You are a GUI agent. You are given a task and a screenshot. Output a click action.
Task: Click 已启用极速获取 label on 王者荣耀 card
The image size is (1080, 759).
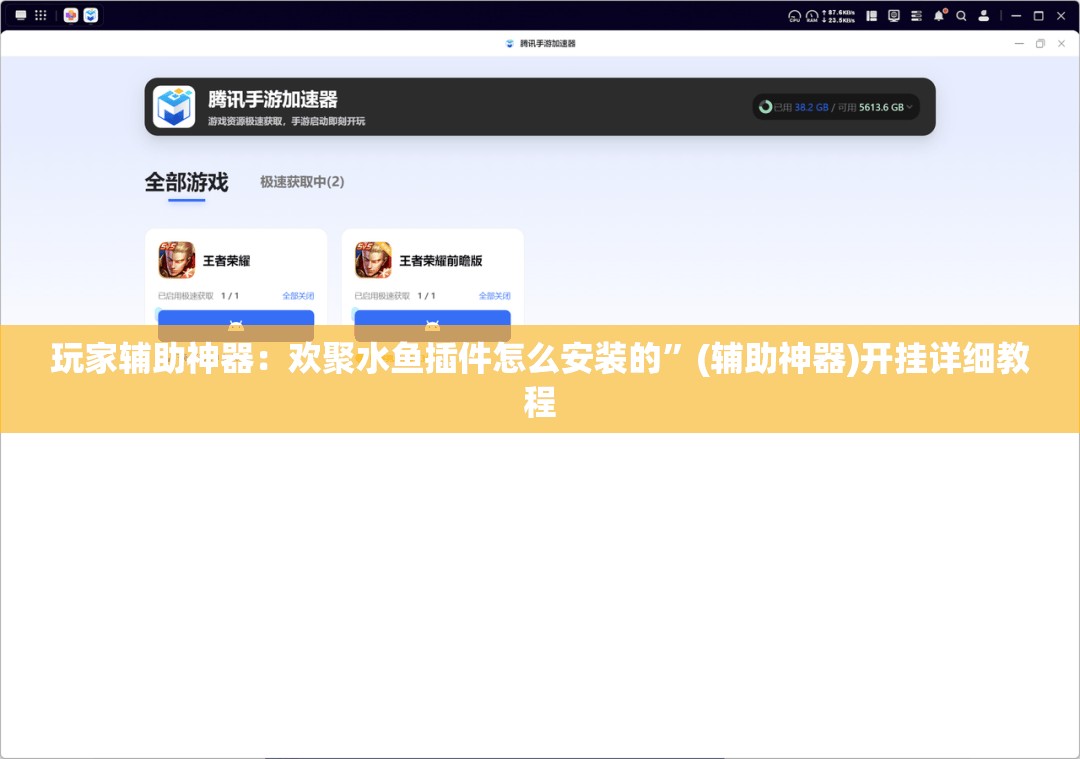click(x=186, y=295)
